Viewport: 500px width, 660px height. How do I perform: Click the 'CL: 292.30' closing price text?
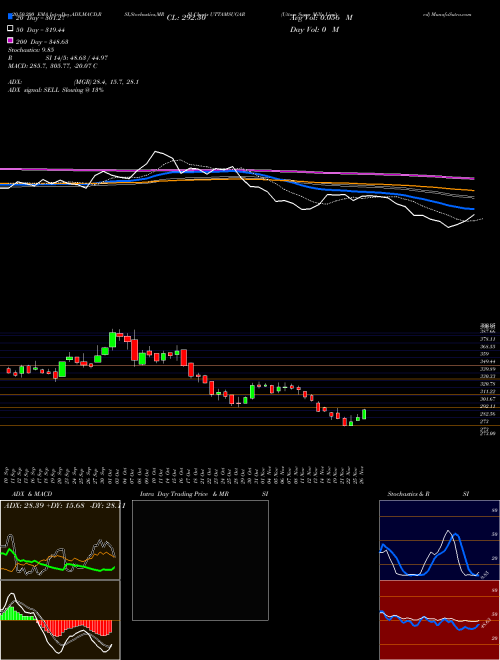tap(186, 18)
